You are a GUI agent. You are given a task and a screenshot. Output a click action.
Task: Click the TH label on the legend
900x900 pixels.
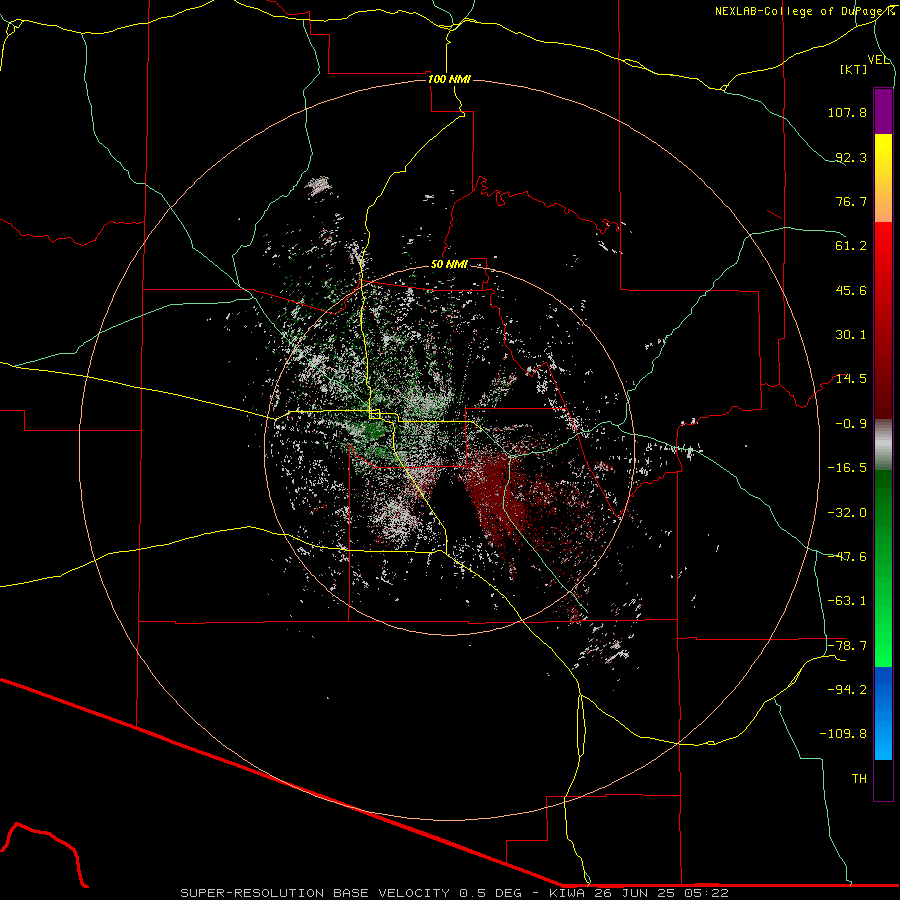pyautogui.click(x=859, y=779)
